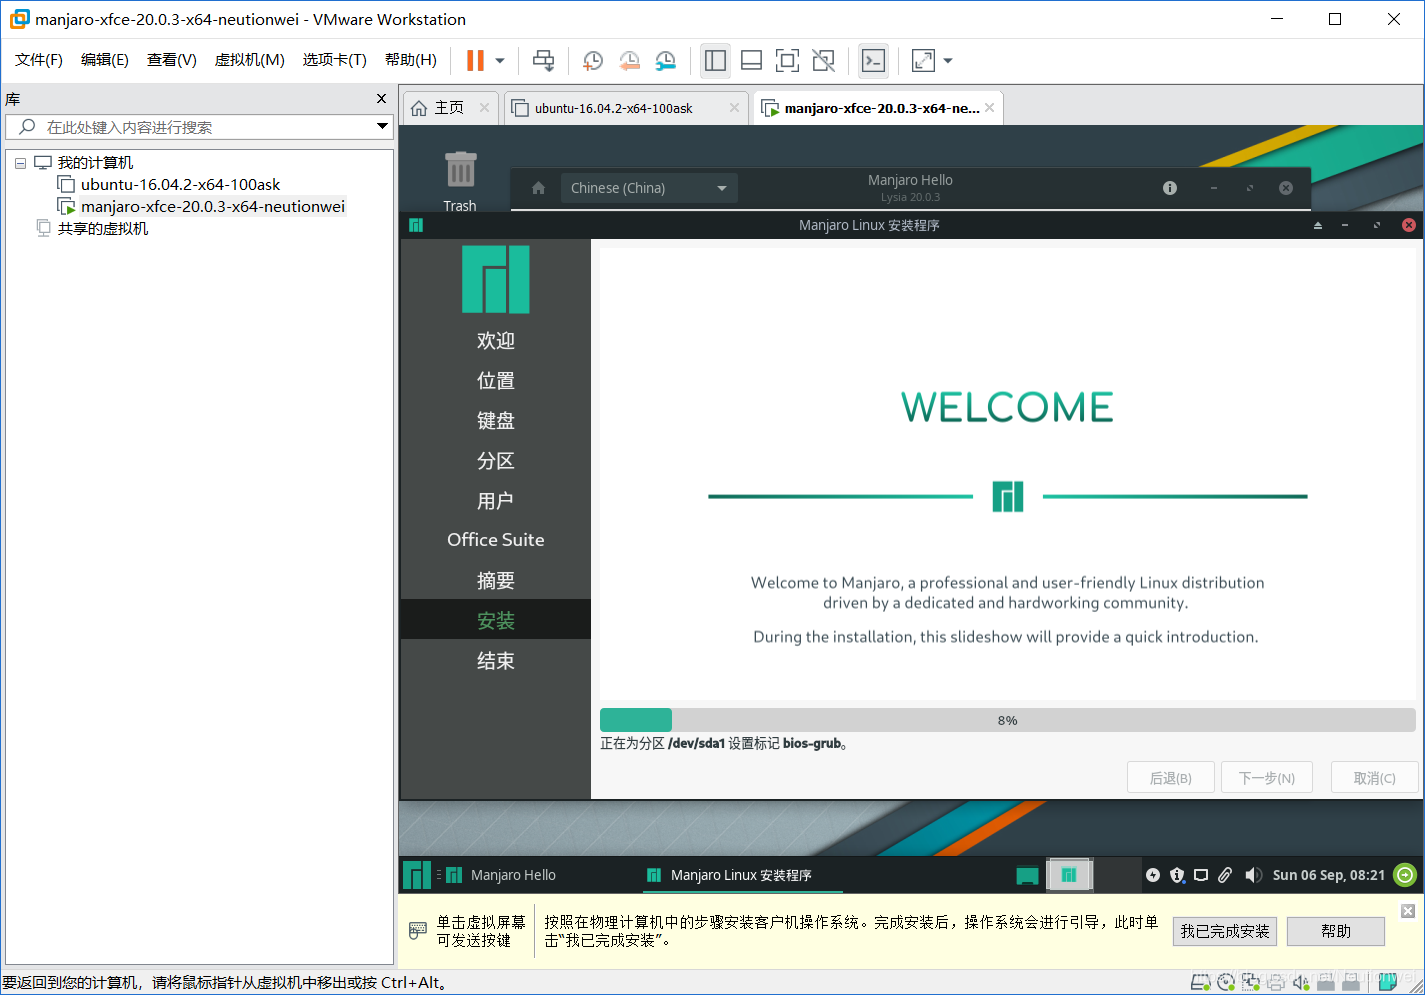Open the 查看(V) menu

(172, 60)
